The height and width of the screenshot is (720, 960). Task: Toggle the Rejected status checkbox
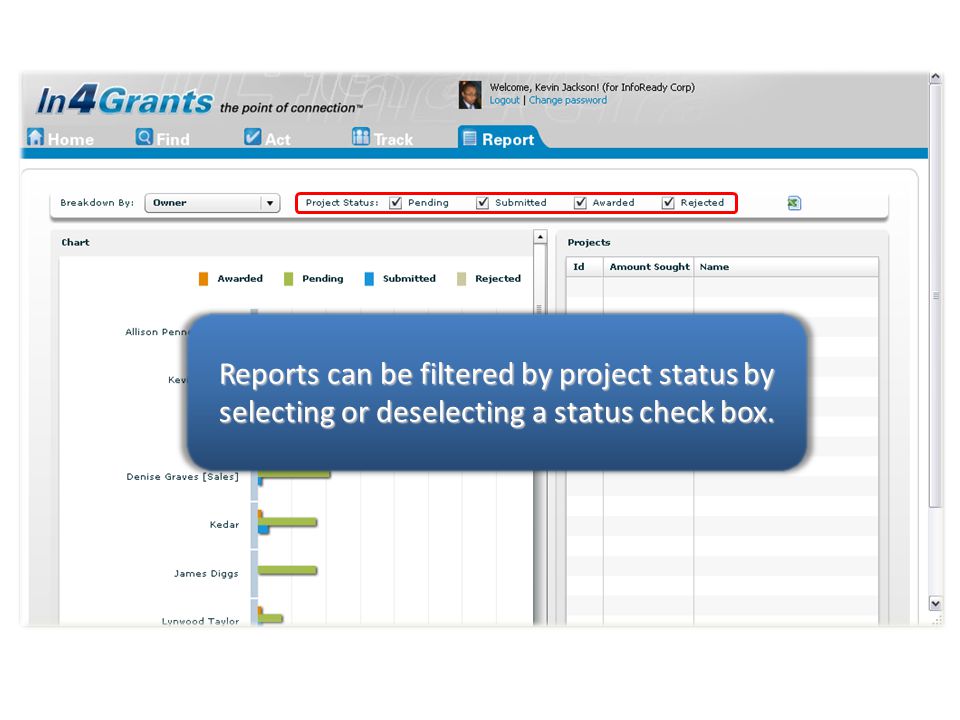click(668, 203)
